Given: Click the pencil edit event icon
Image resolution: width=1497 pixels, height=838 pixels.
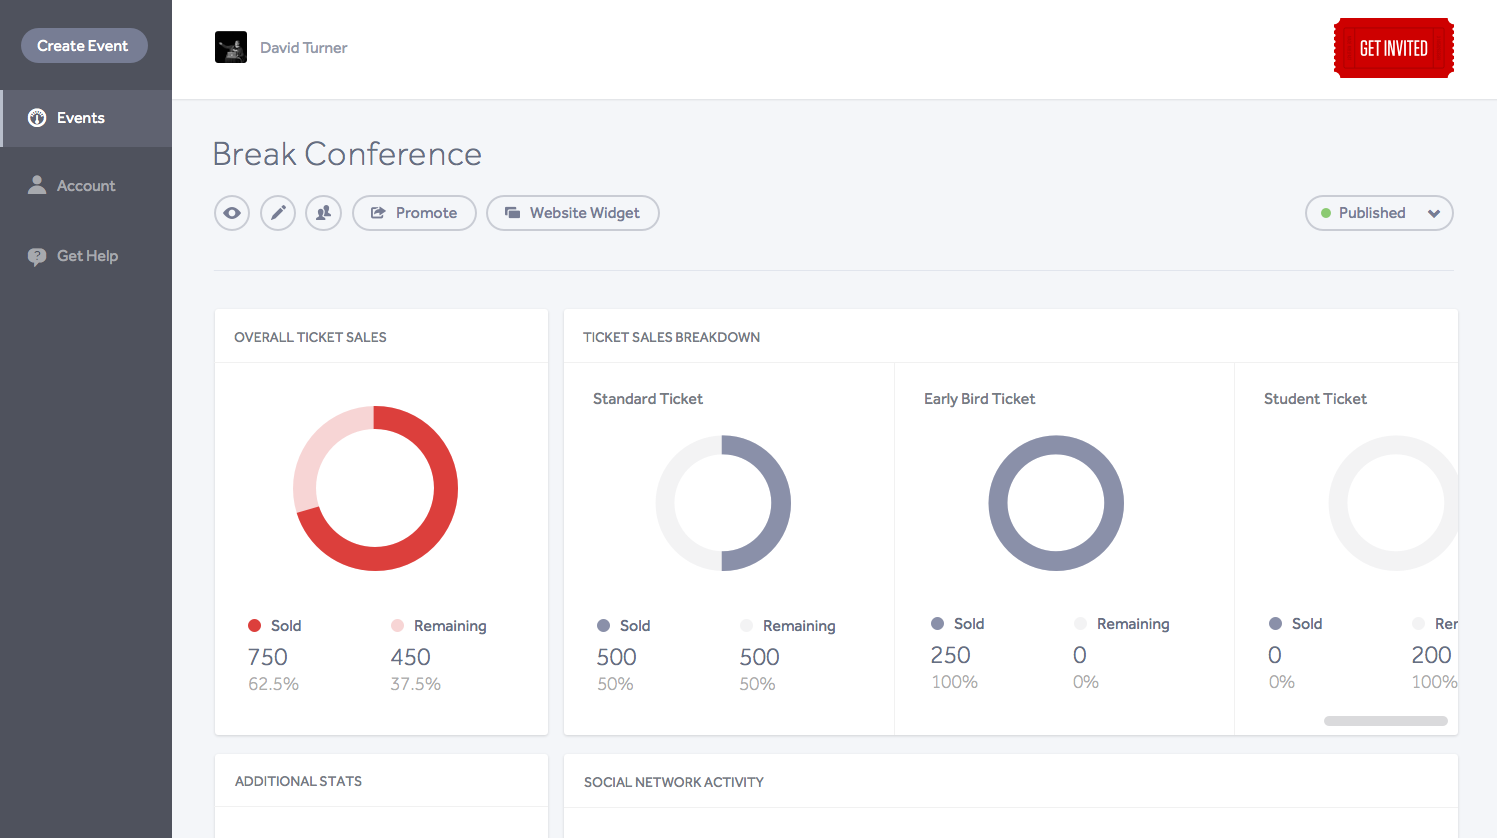Looking at the screenshot, I should (x=278, y=213).
